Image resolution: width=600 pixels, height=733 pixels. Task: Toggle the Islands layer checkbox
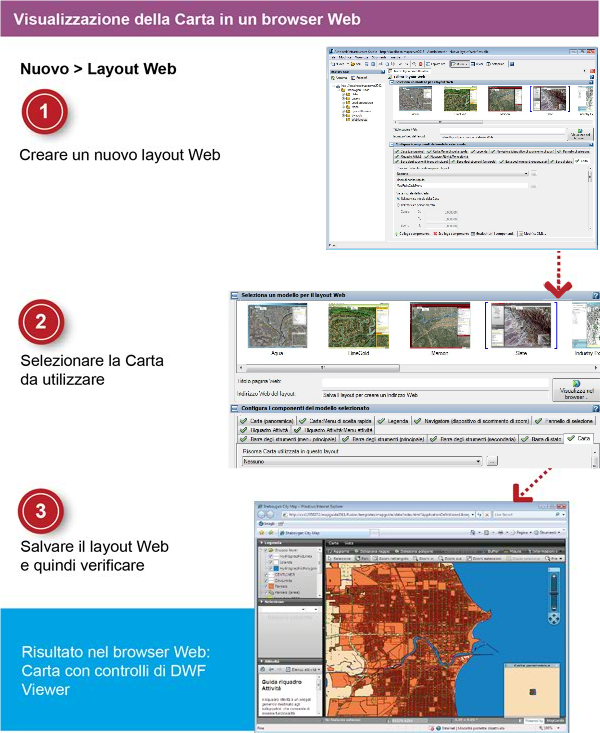(271, 562)
